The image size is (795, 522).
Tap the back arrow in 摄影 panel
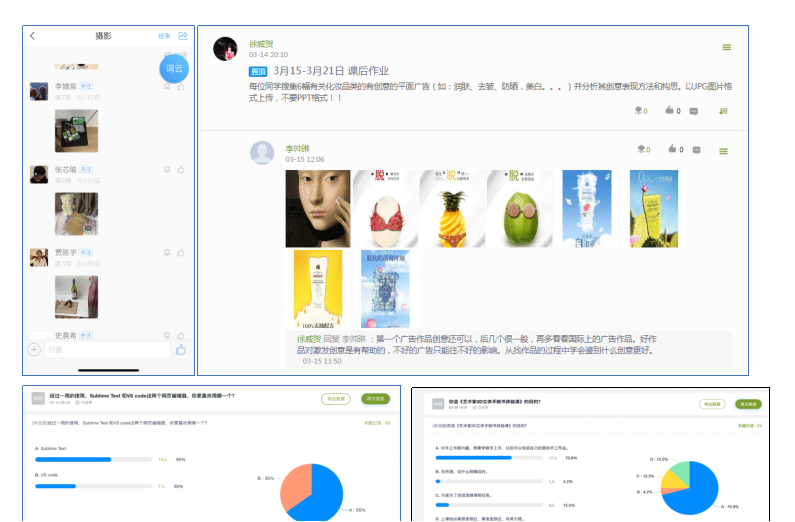click(x=33, y=36)
